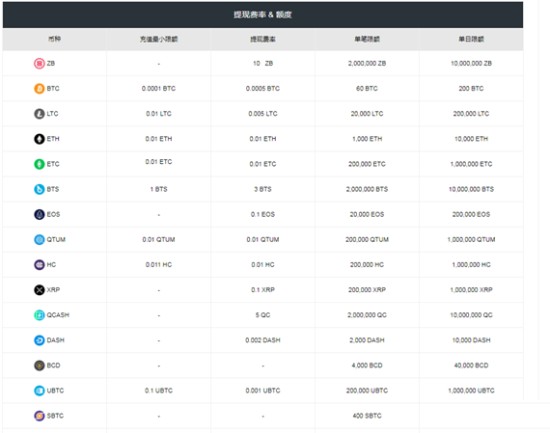Click the 10,000,000 ZB daily limit cell

471,64
